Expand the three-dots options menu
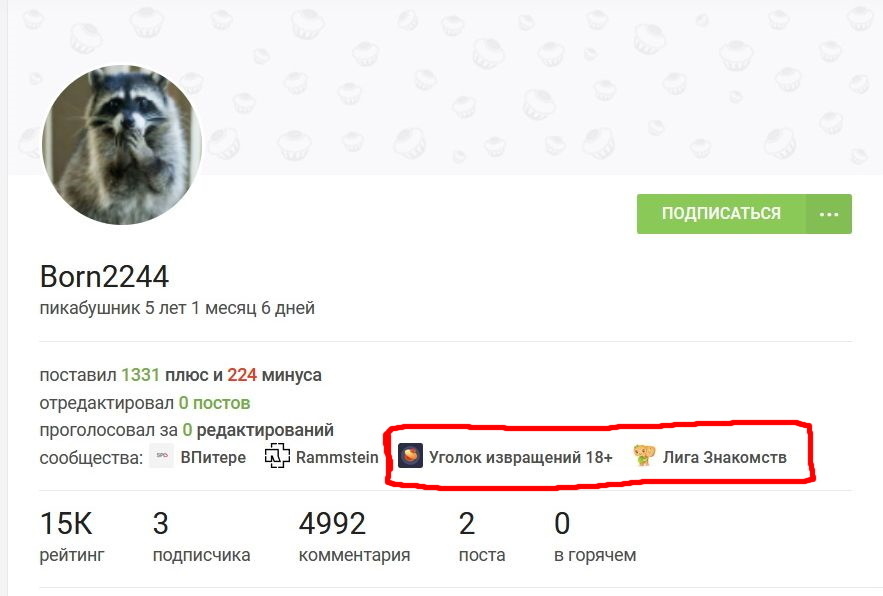Screen dimensions: 883x596 (829, 214)
